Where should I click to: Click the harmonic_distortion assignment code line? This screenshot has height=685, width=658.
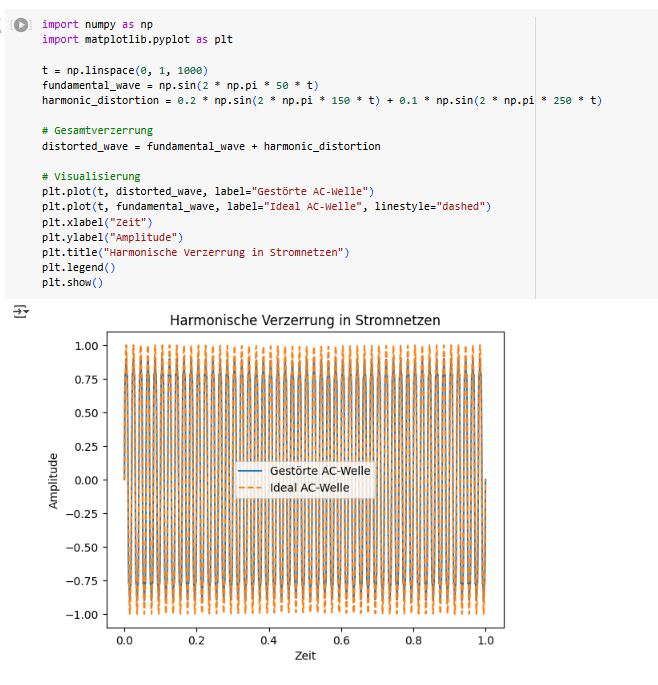click(320, 100)
